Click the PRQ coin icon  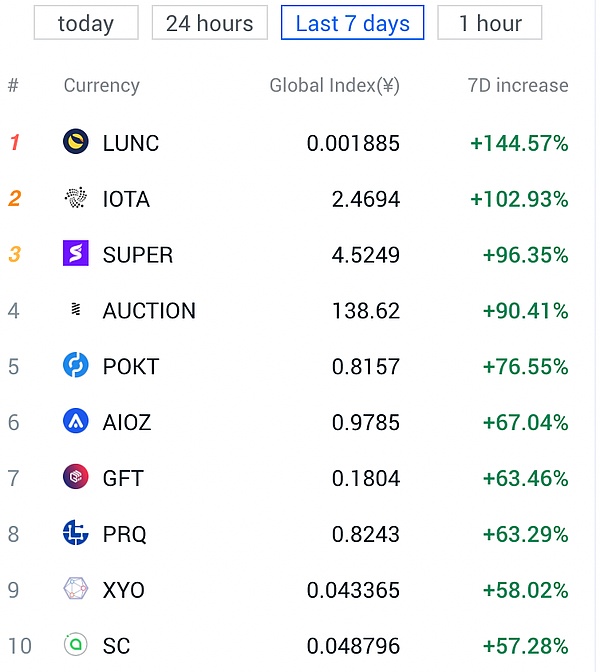[76, 534]
